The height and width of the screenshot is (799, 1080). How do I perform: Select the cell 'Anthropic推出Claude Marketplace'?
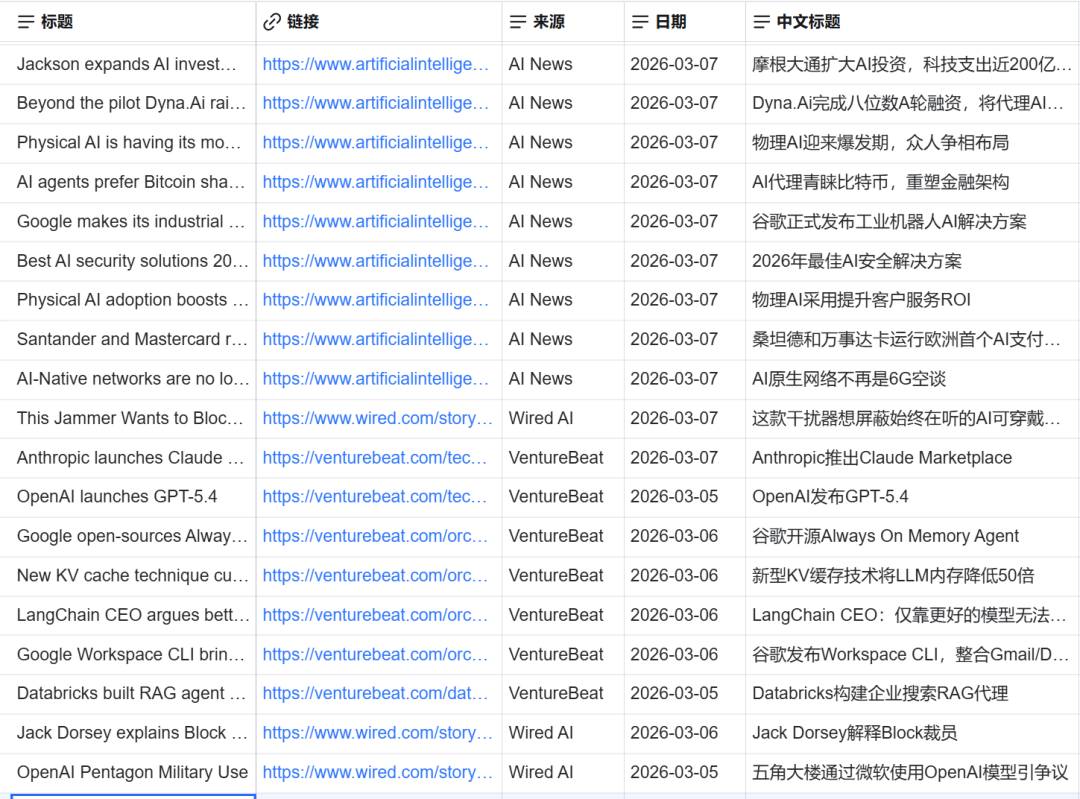point(913,457)
